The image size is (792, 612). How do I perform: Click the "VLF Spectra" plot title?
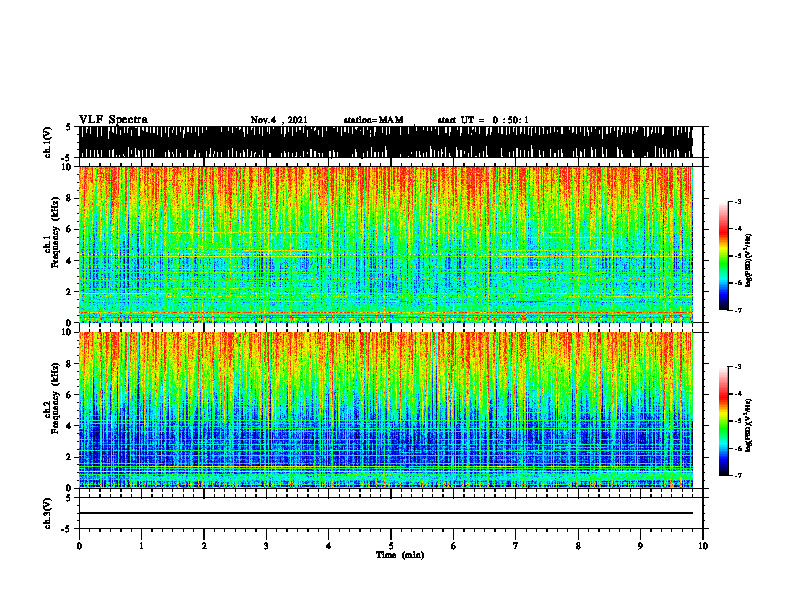pyautogui.click(x=113, y=120)
